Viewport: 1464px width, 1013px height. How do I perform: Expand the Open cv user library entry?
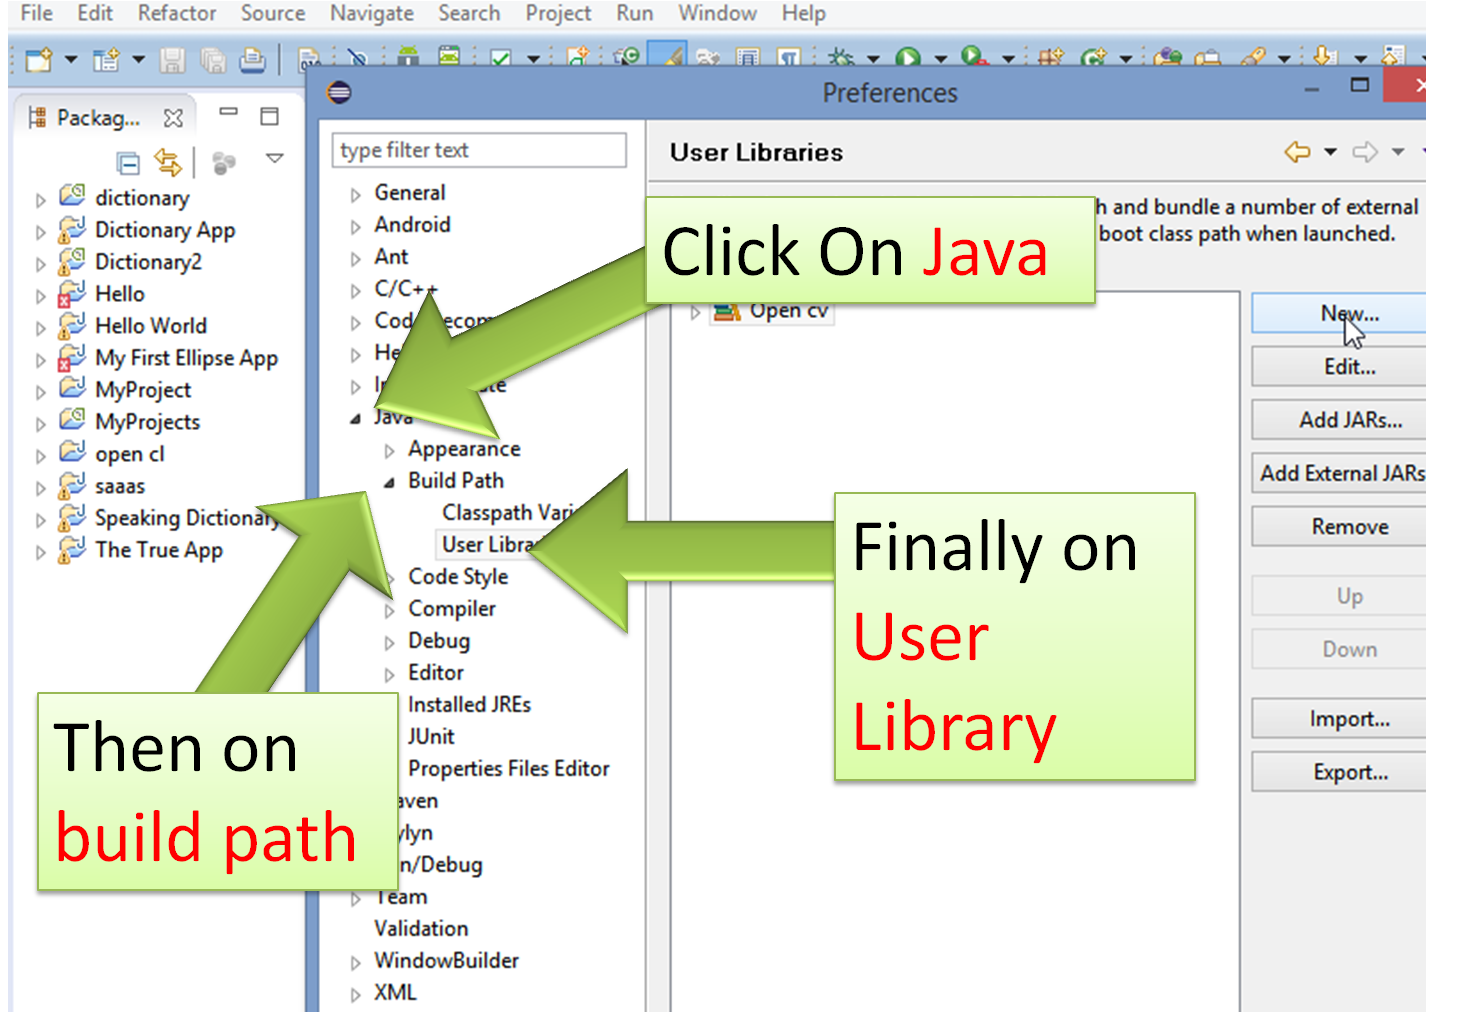pyautogui.click(x=694, y=311)
